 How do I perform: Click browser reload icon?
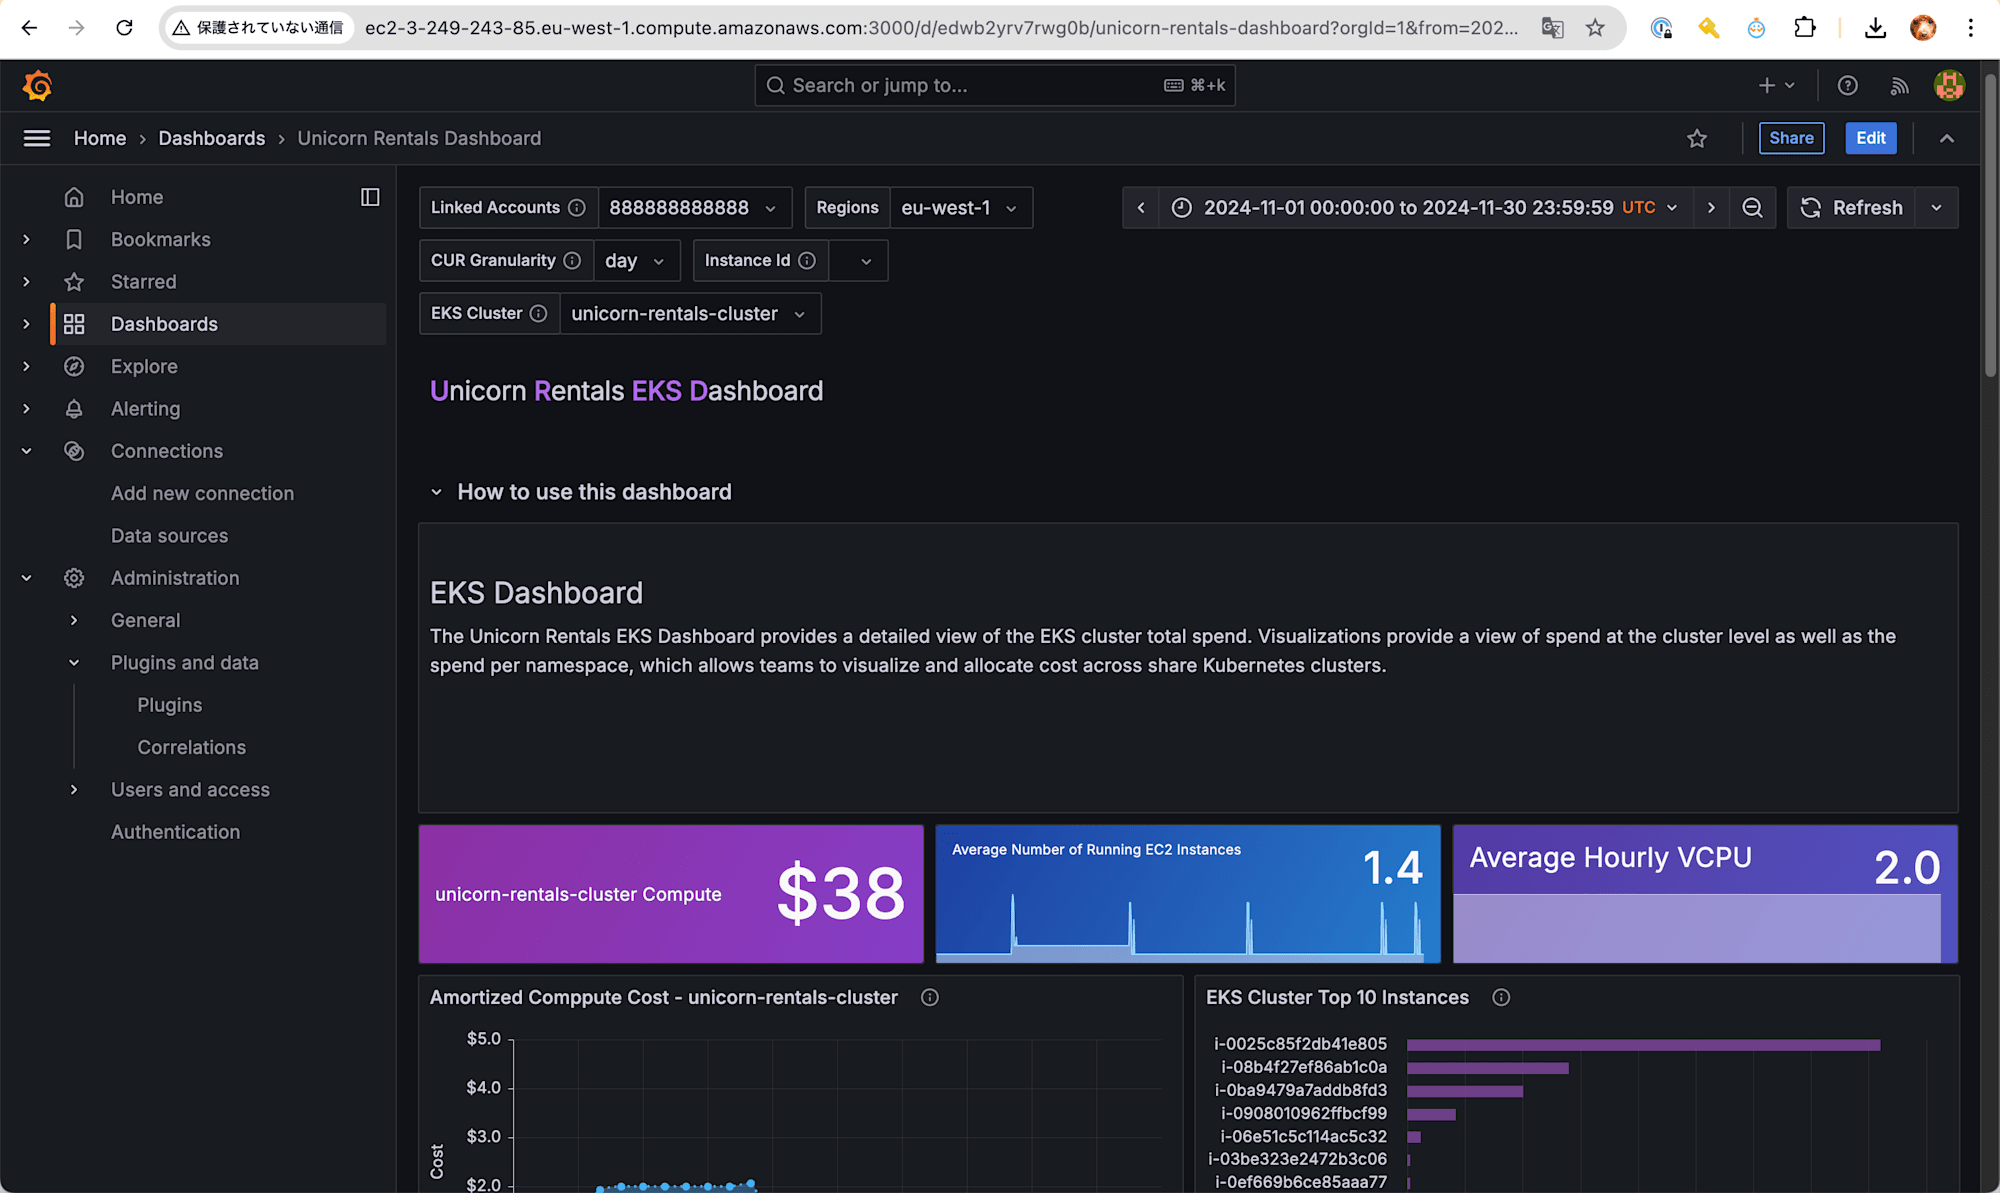pos(124,28)
